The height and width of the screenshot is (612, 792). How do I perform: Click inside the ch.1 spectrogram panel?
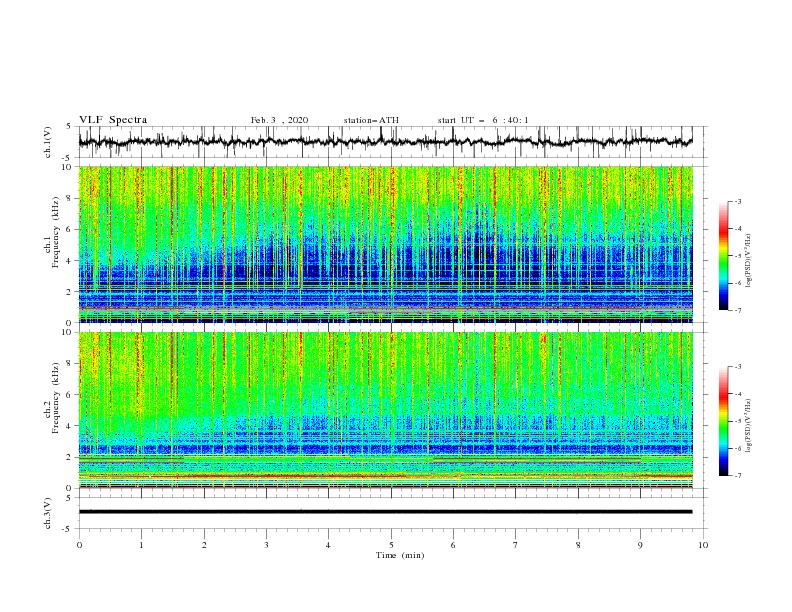tap(385, 244)
